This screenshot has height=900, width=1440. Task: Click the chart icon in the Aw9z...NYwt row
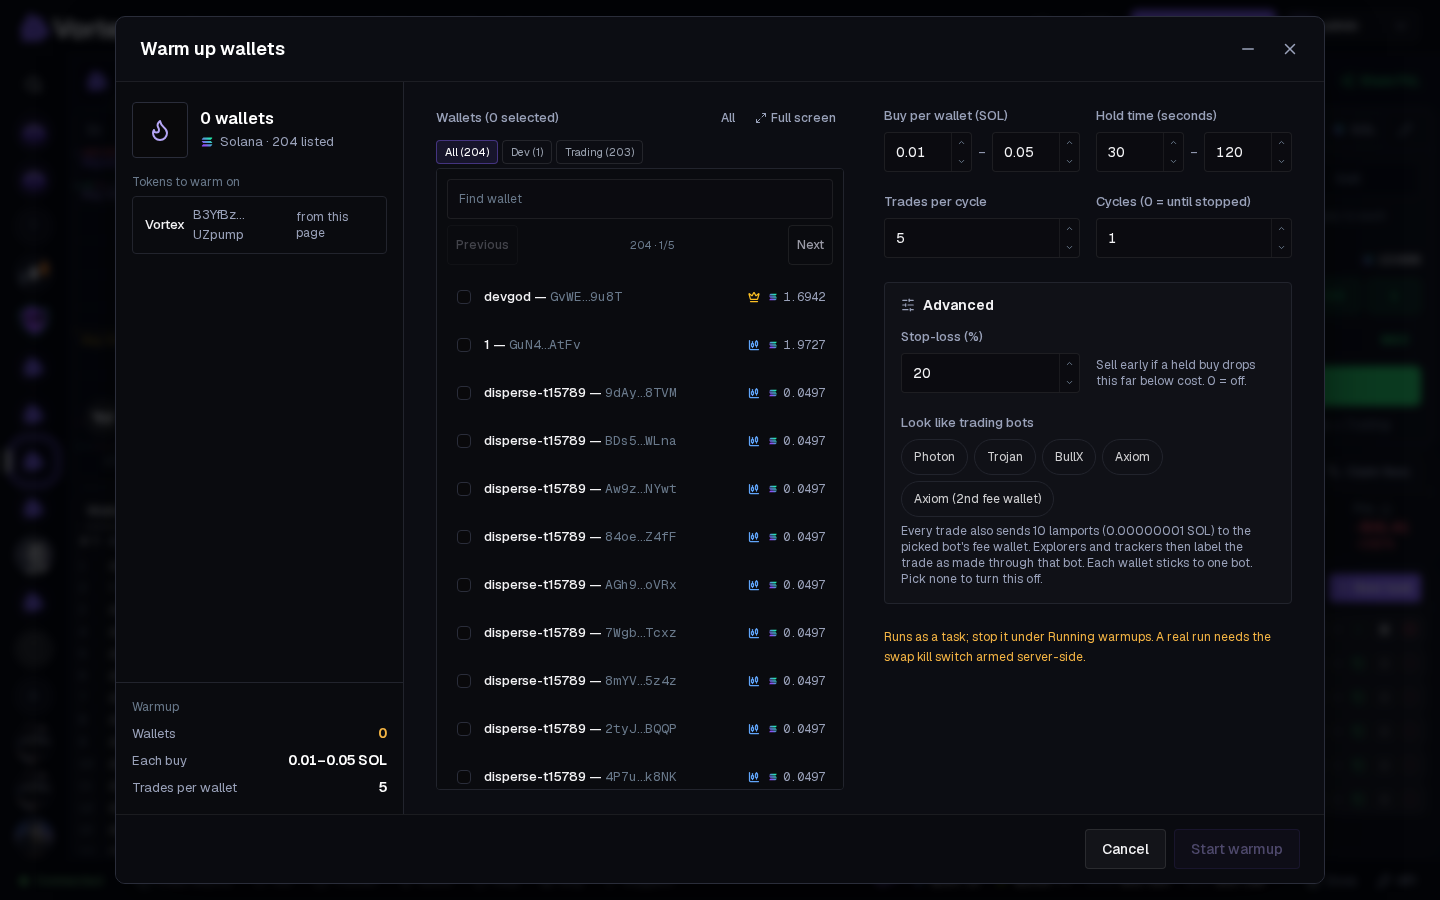(x=754, y=489)
